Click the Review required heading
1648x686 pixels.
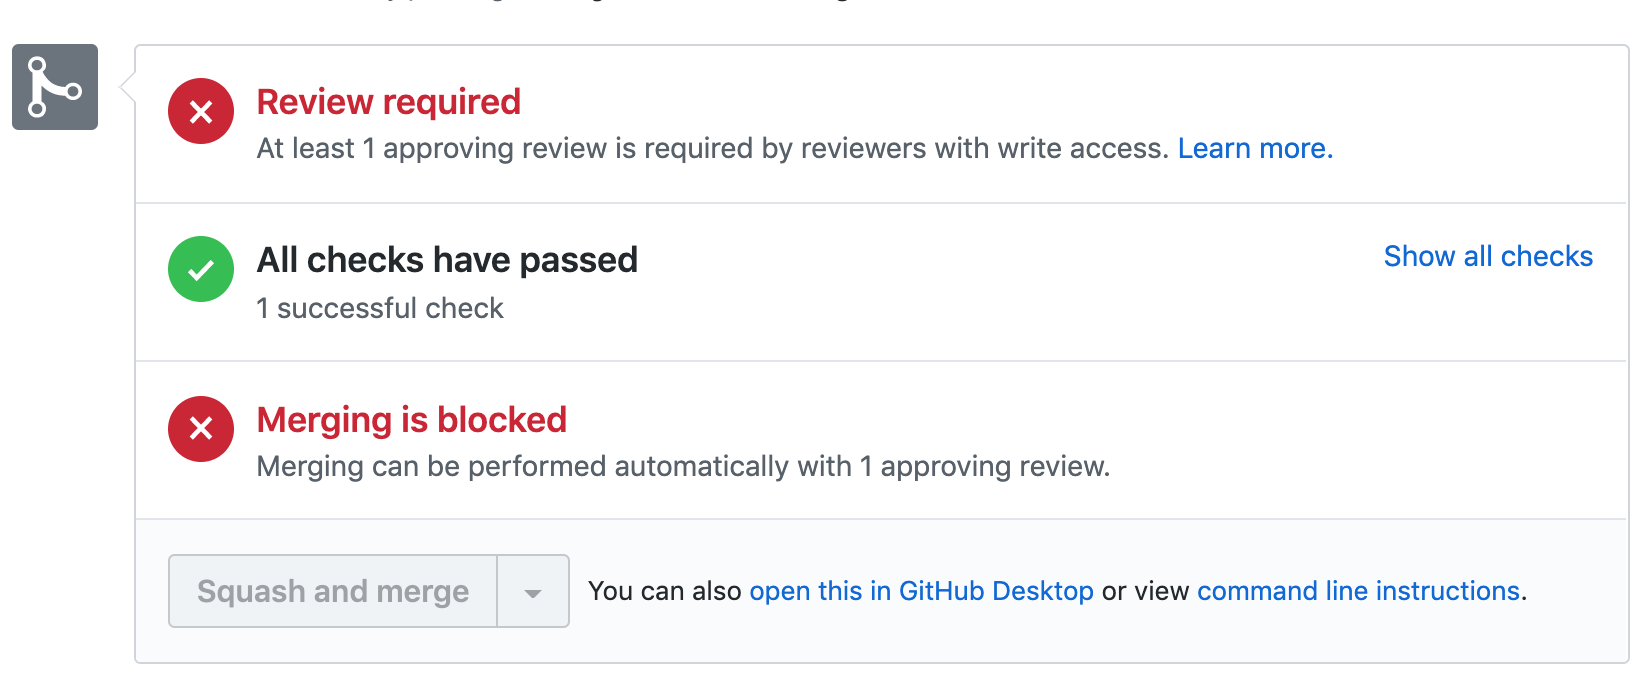tap(389, 101)
